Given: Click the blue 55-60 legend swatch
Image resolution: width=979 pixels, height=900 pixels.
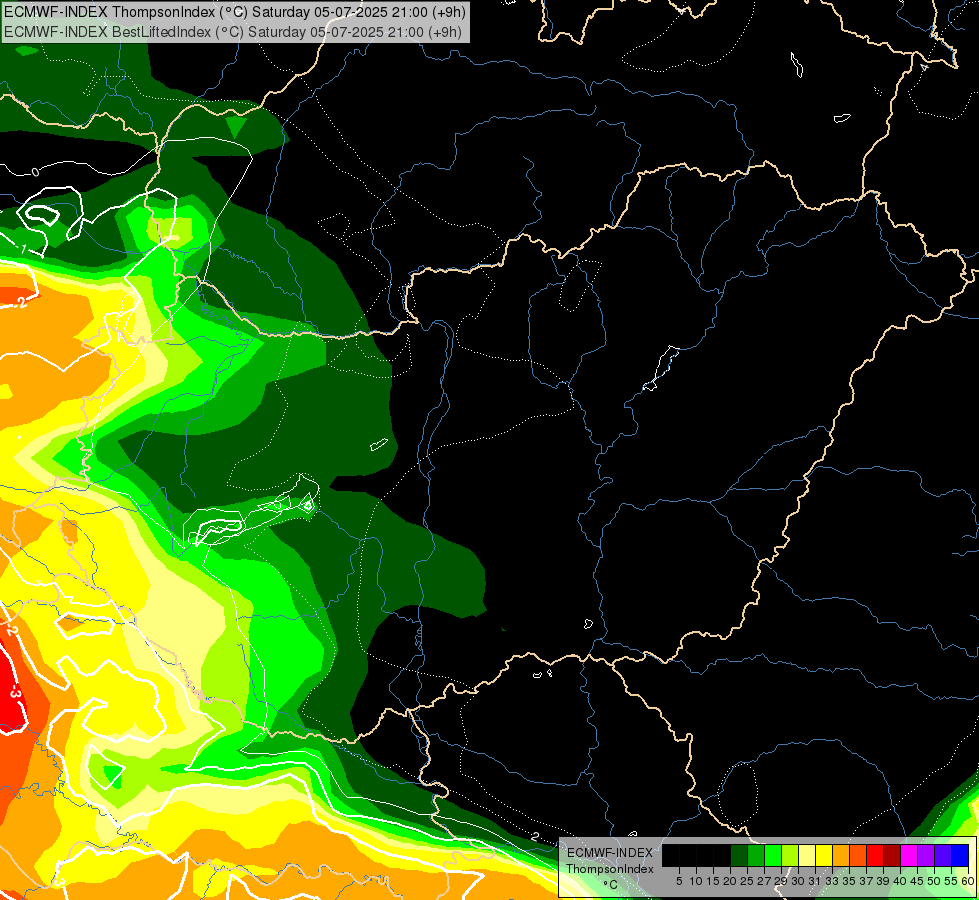Looking at the screenshot, I should (960, 855).
